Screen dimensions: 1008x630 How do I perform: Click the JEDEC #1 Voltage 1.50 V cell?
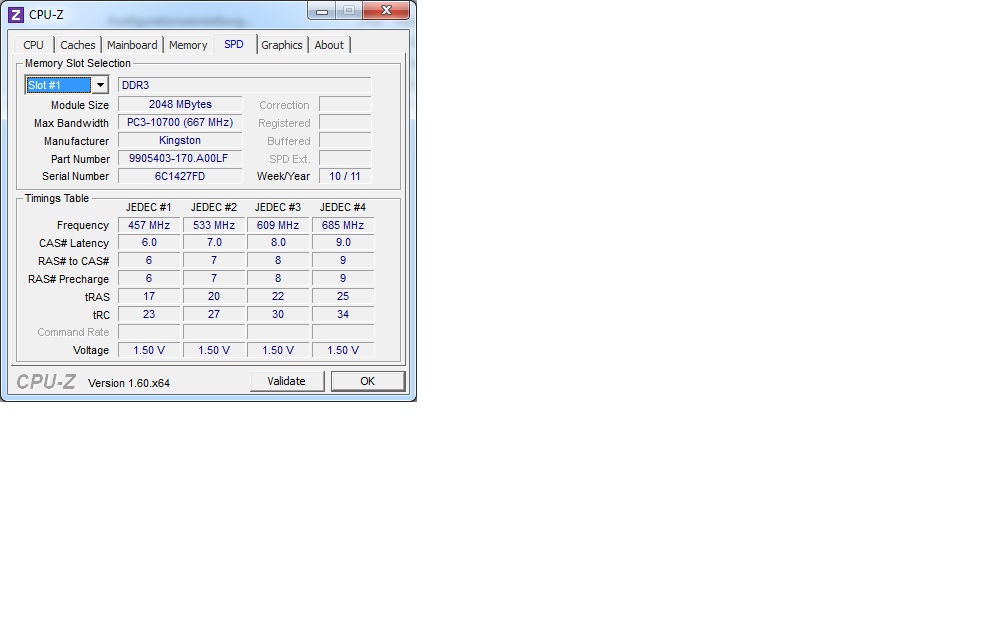point(149,350)
